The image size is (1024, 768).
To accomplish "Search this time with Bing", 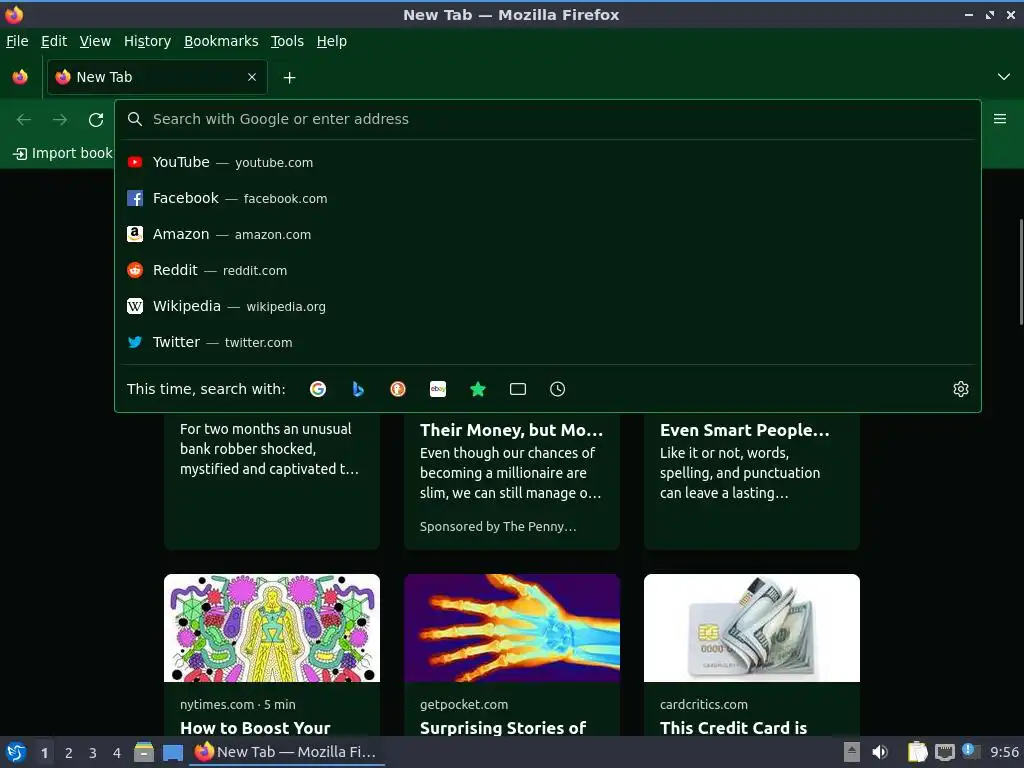I will [x=358, y=389].
